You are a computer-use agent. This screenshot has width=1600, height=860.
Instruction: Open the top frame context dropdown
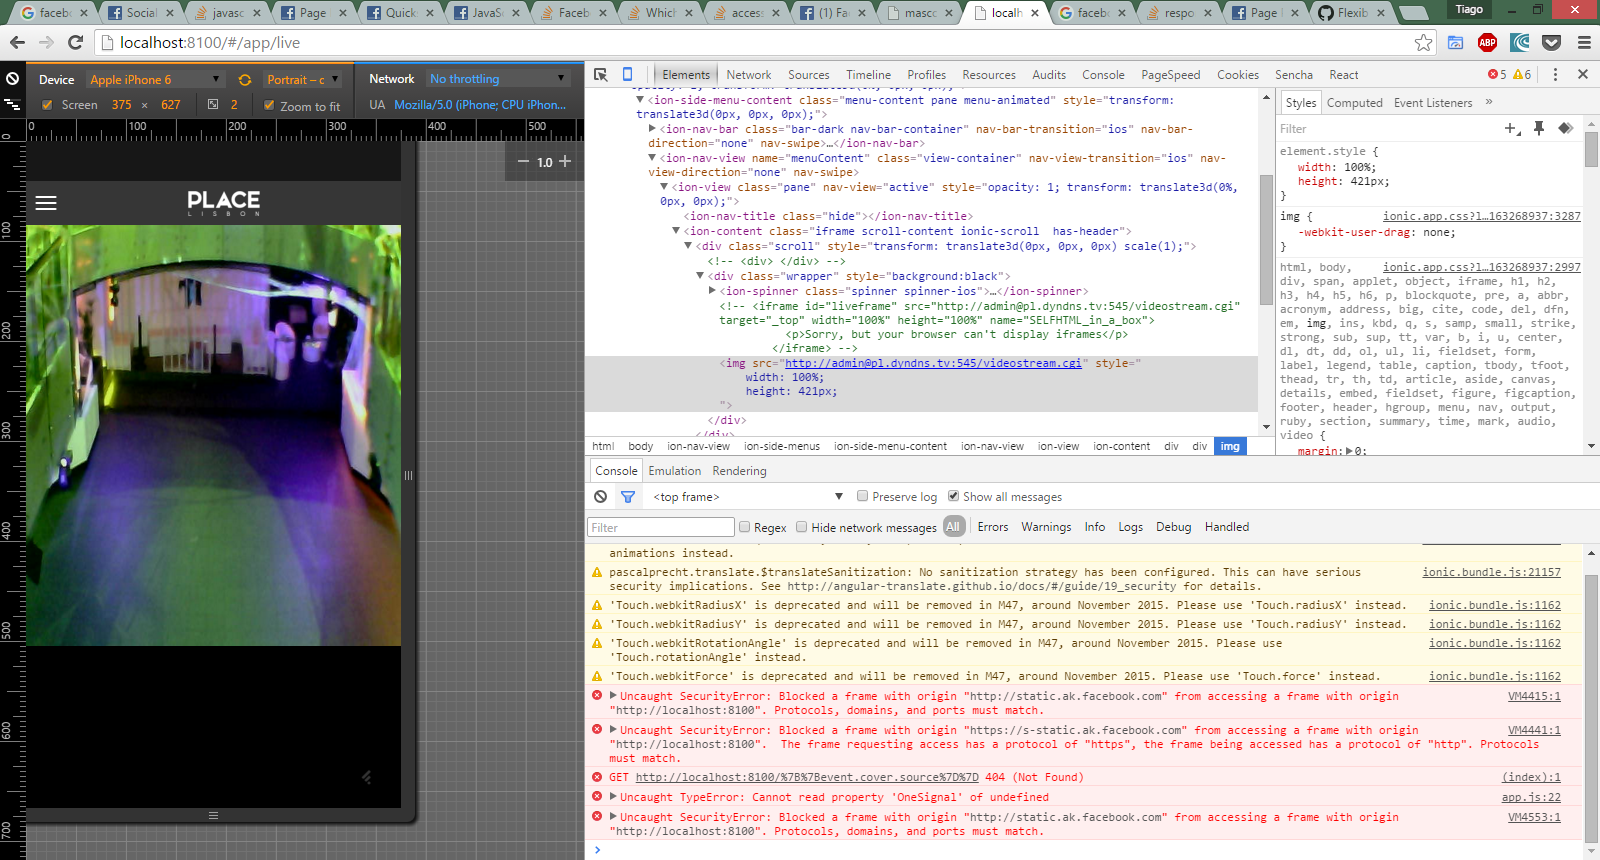point(748,497)
